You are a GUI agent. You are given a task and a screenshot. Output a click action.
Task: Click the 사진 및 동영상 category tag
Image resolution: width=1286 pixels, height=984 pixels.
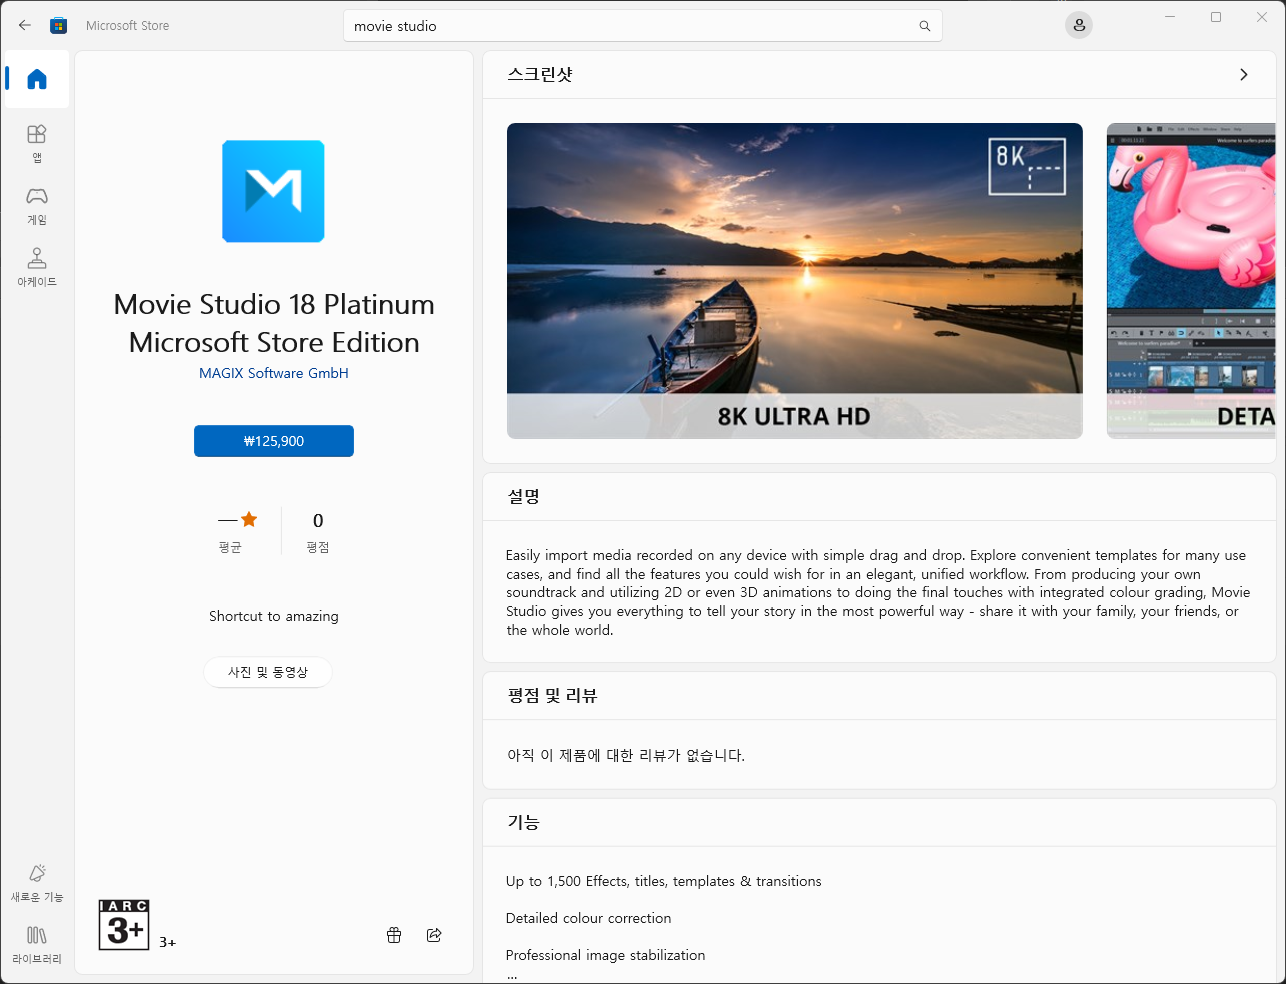pos(268,672)
